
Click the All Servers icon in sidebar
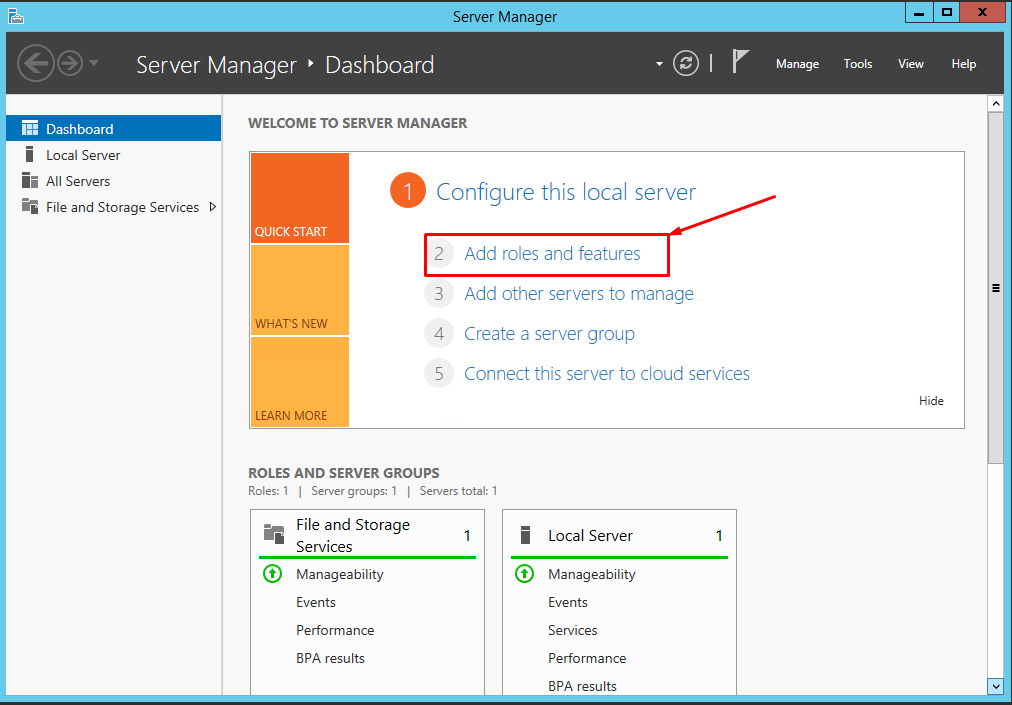click(x=30, y=181)
